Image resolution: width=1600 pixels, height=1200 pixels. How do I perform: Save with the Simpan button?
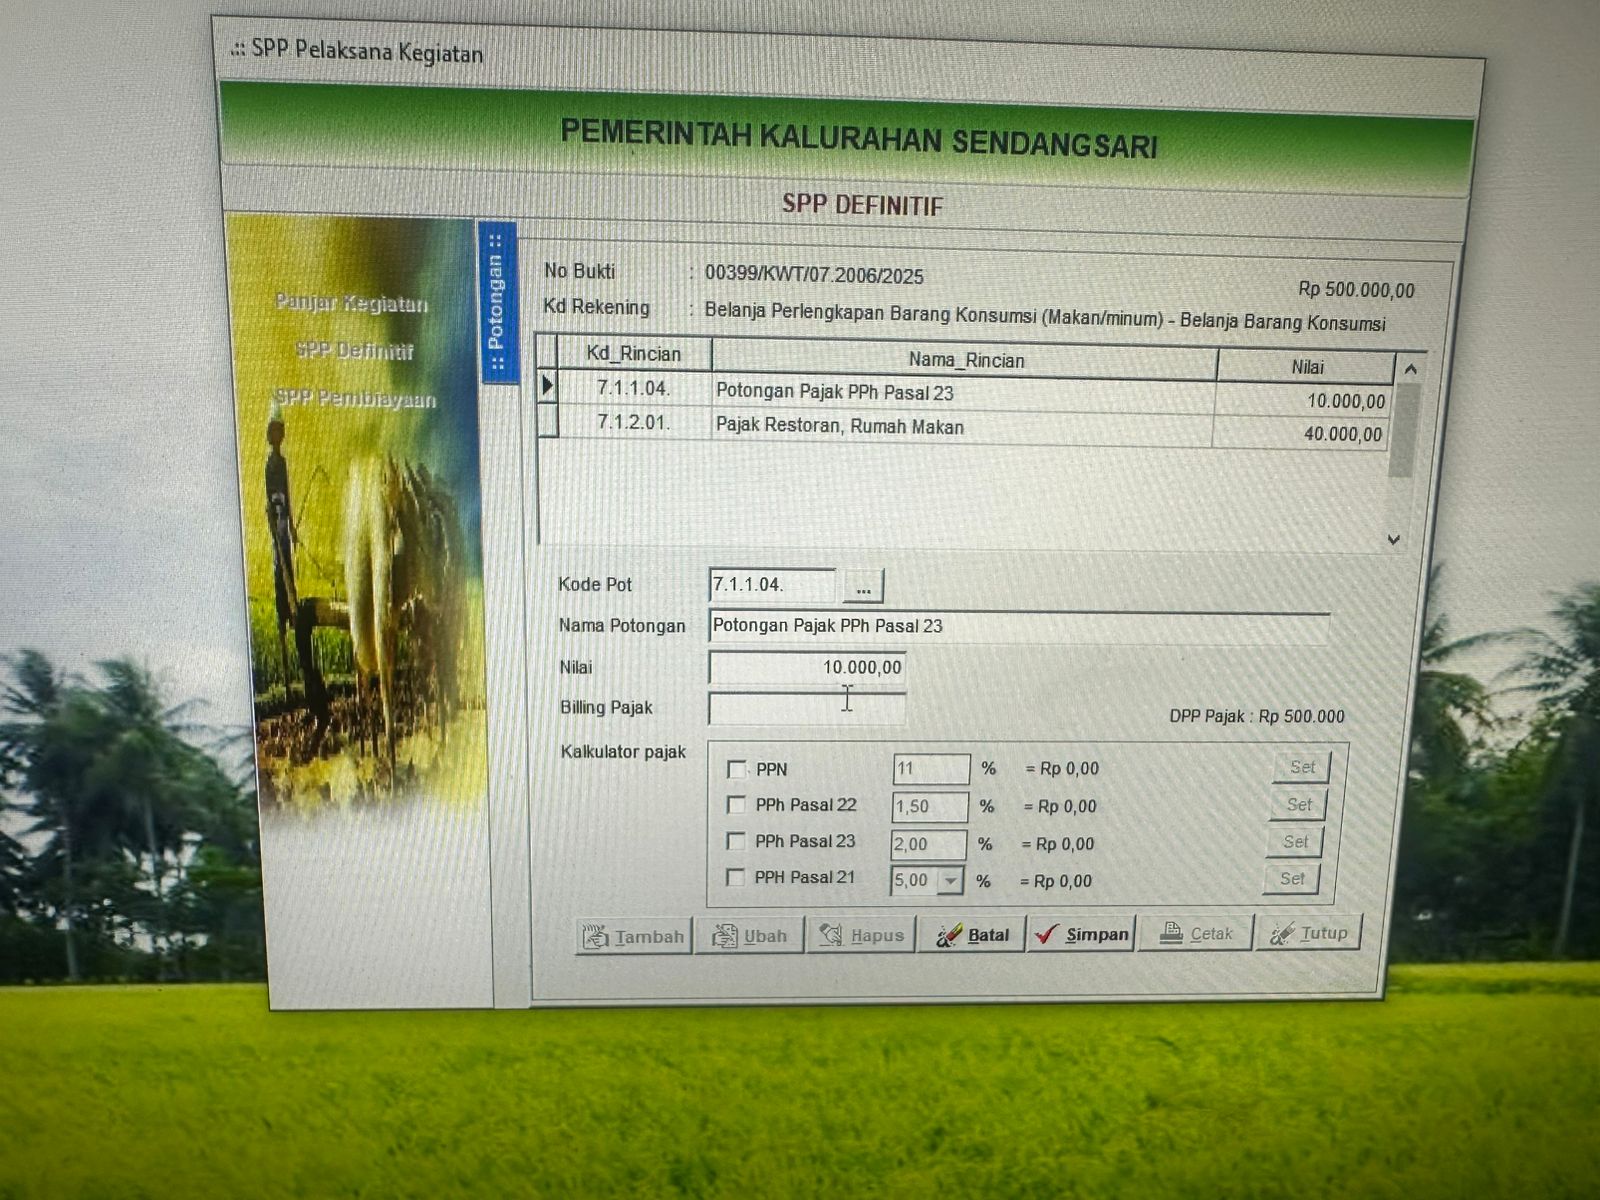(1081, 934)
